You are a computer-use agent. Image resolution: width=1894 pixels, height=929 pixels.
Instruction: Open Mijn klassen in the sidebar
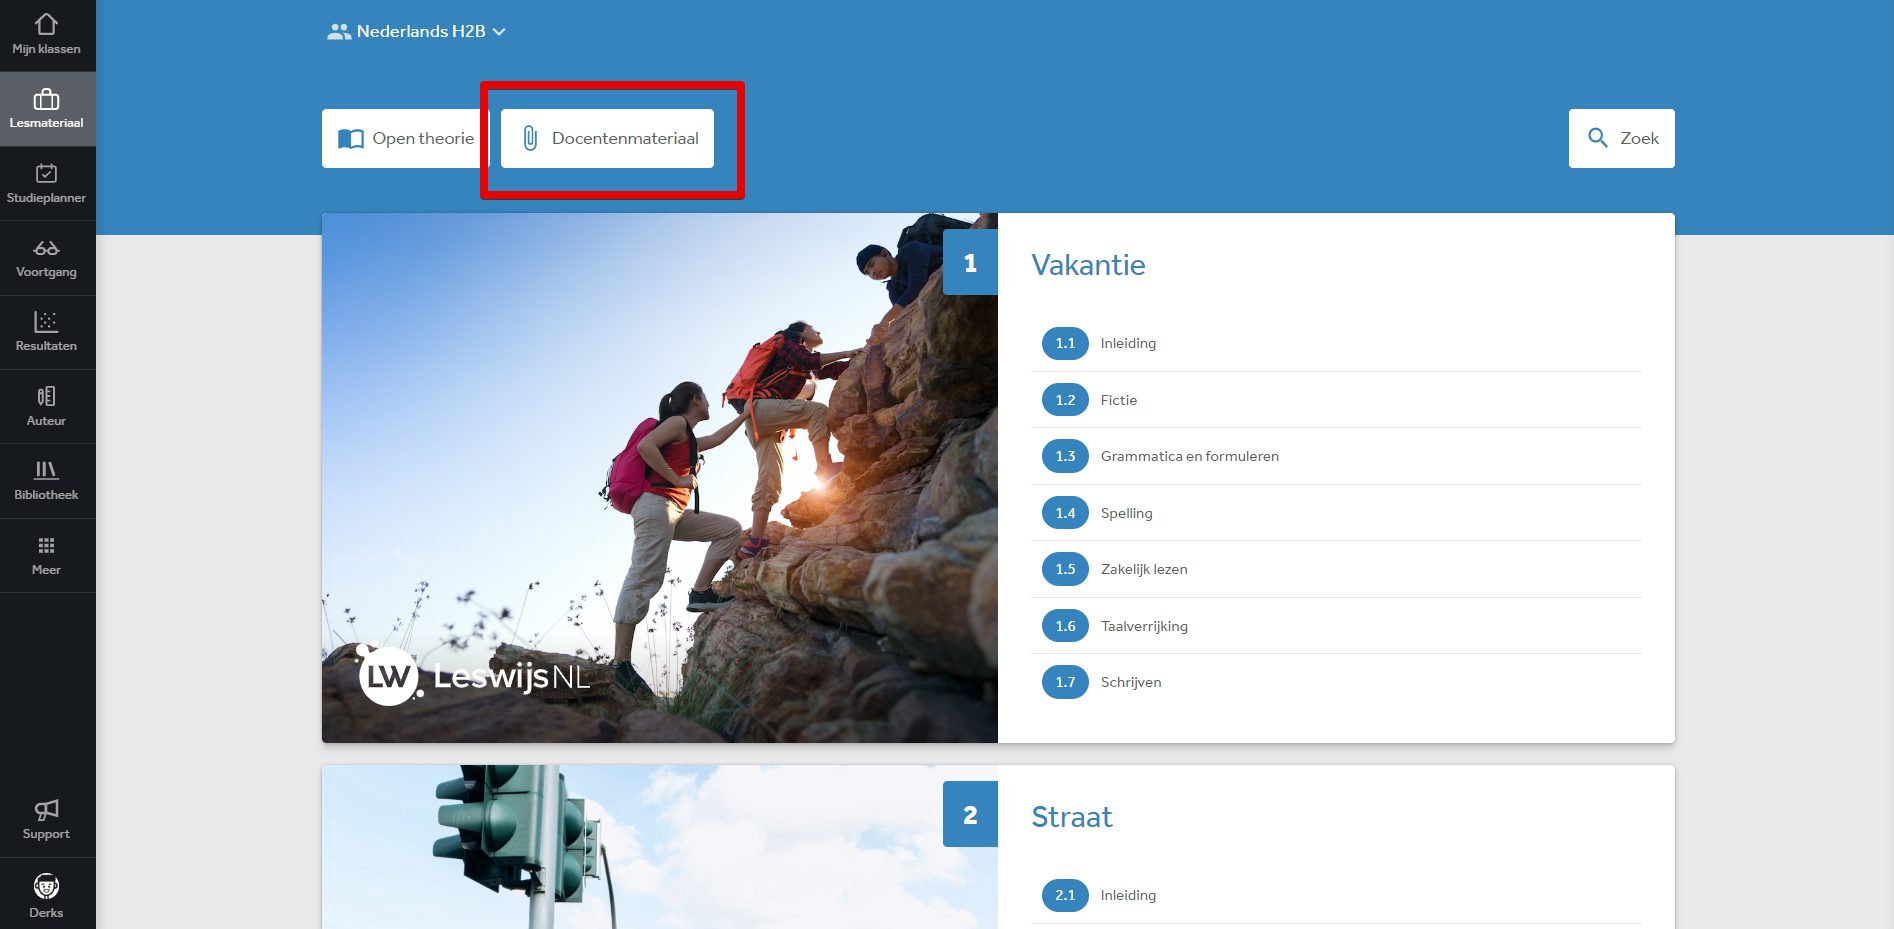pyautogui.click(x=47, y=35)
